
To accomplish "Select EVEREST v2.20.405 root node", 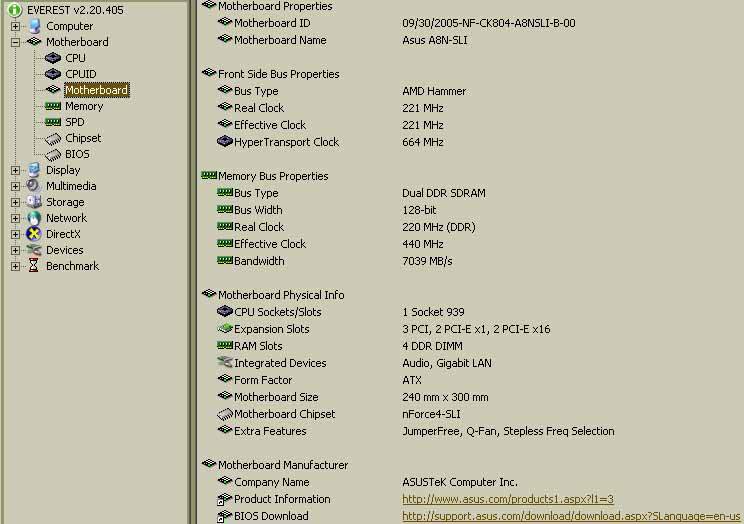I will 75,10.
